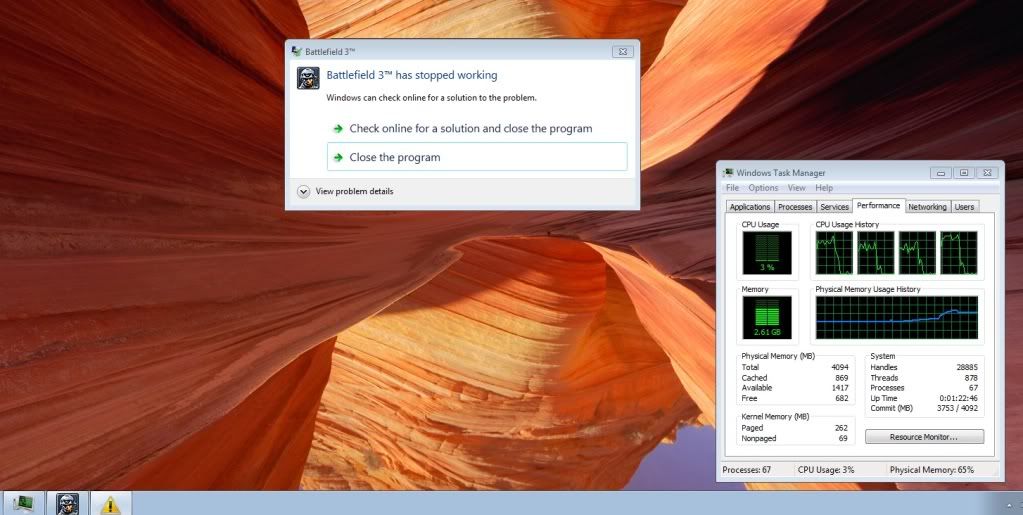
Task: Close the Battlefield 3 error dialog
Action: click(622, 52)
